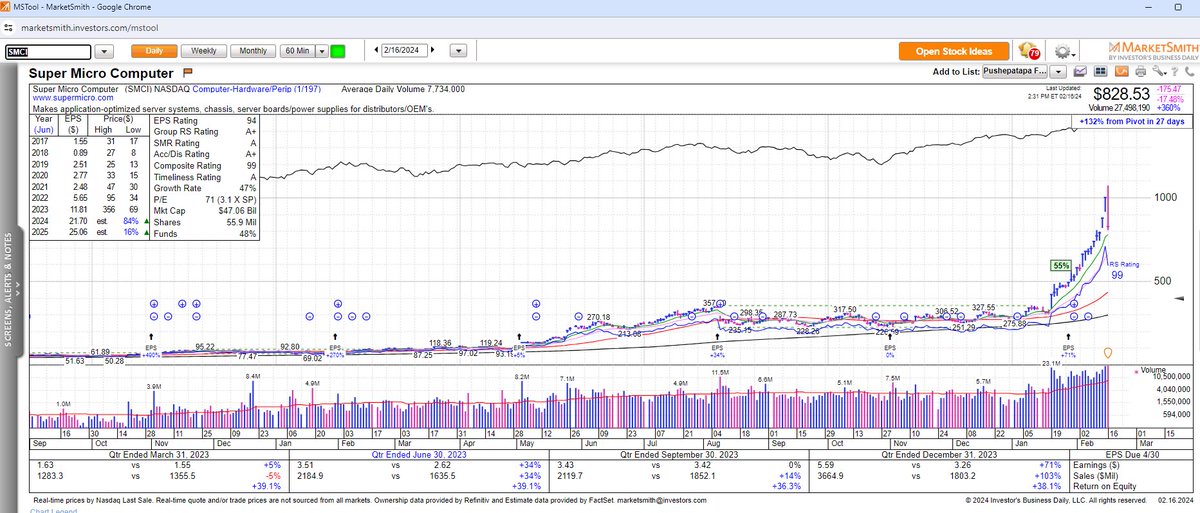Click the chart view icon
Screen dimensions: 1200x513
coord(1079,73)
